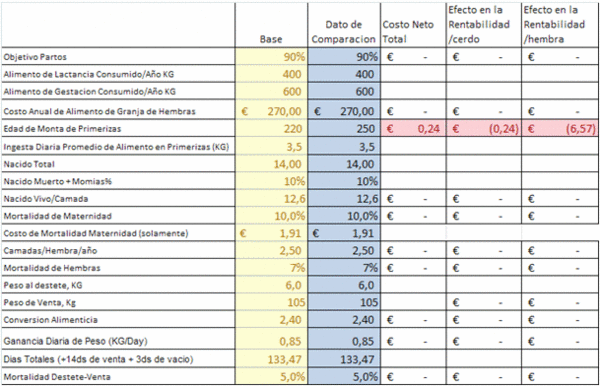
Task: Click the 'Mortalidad Destete-Venta' label
Action: (x=57, y=377)
